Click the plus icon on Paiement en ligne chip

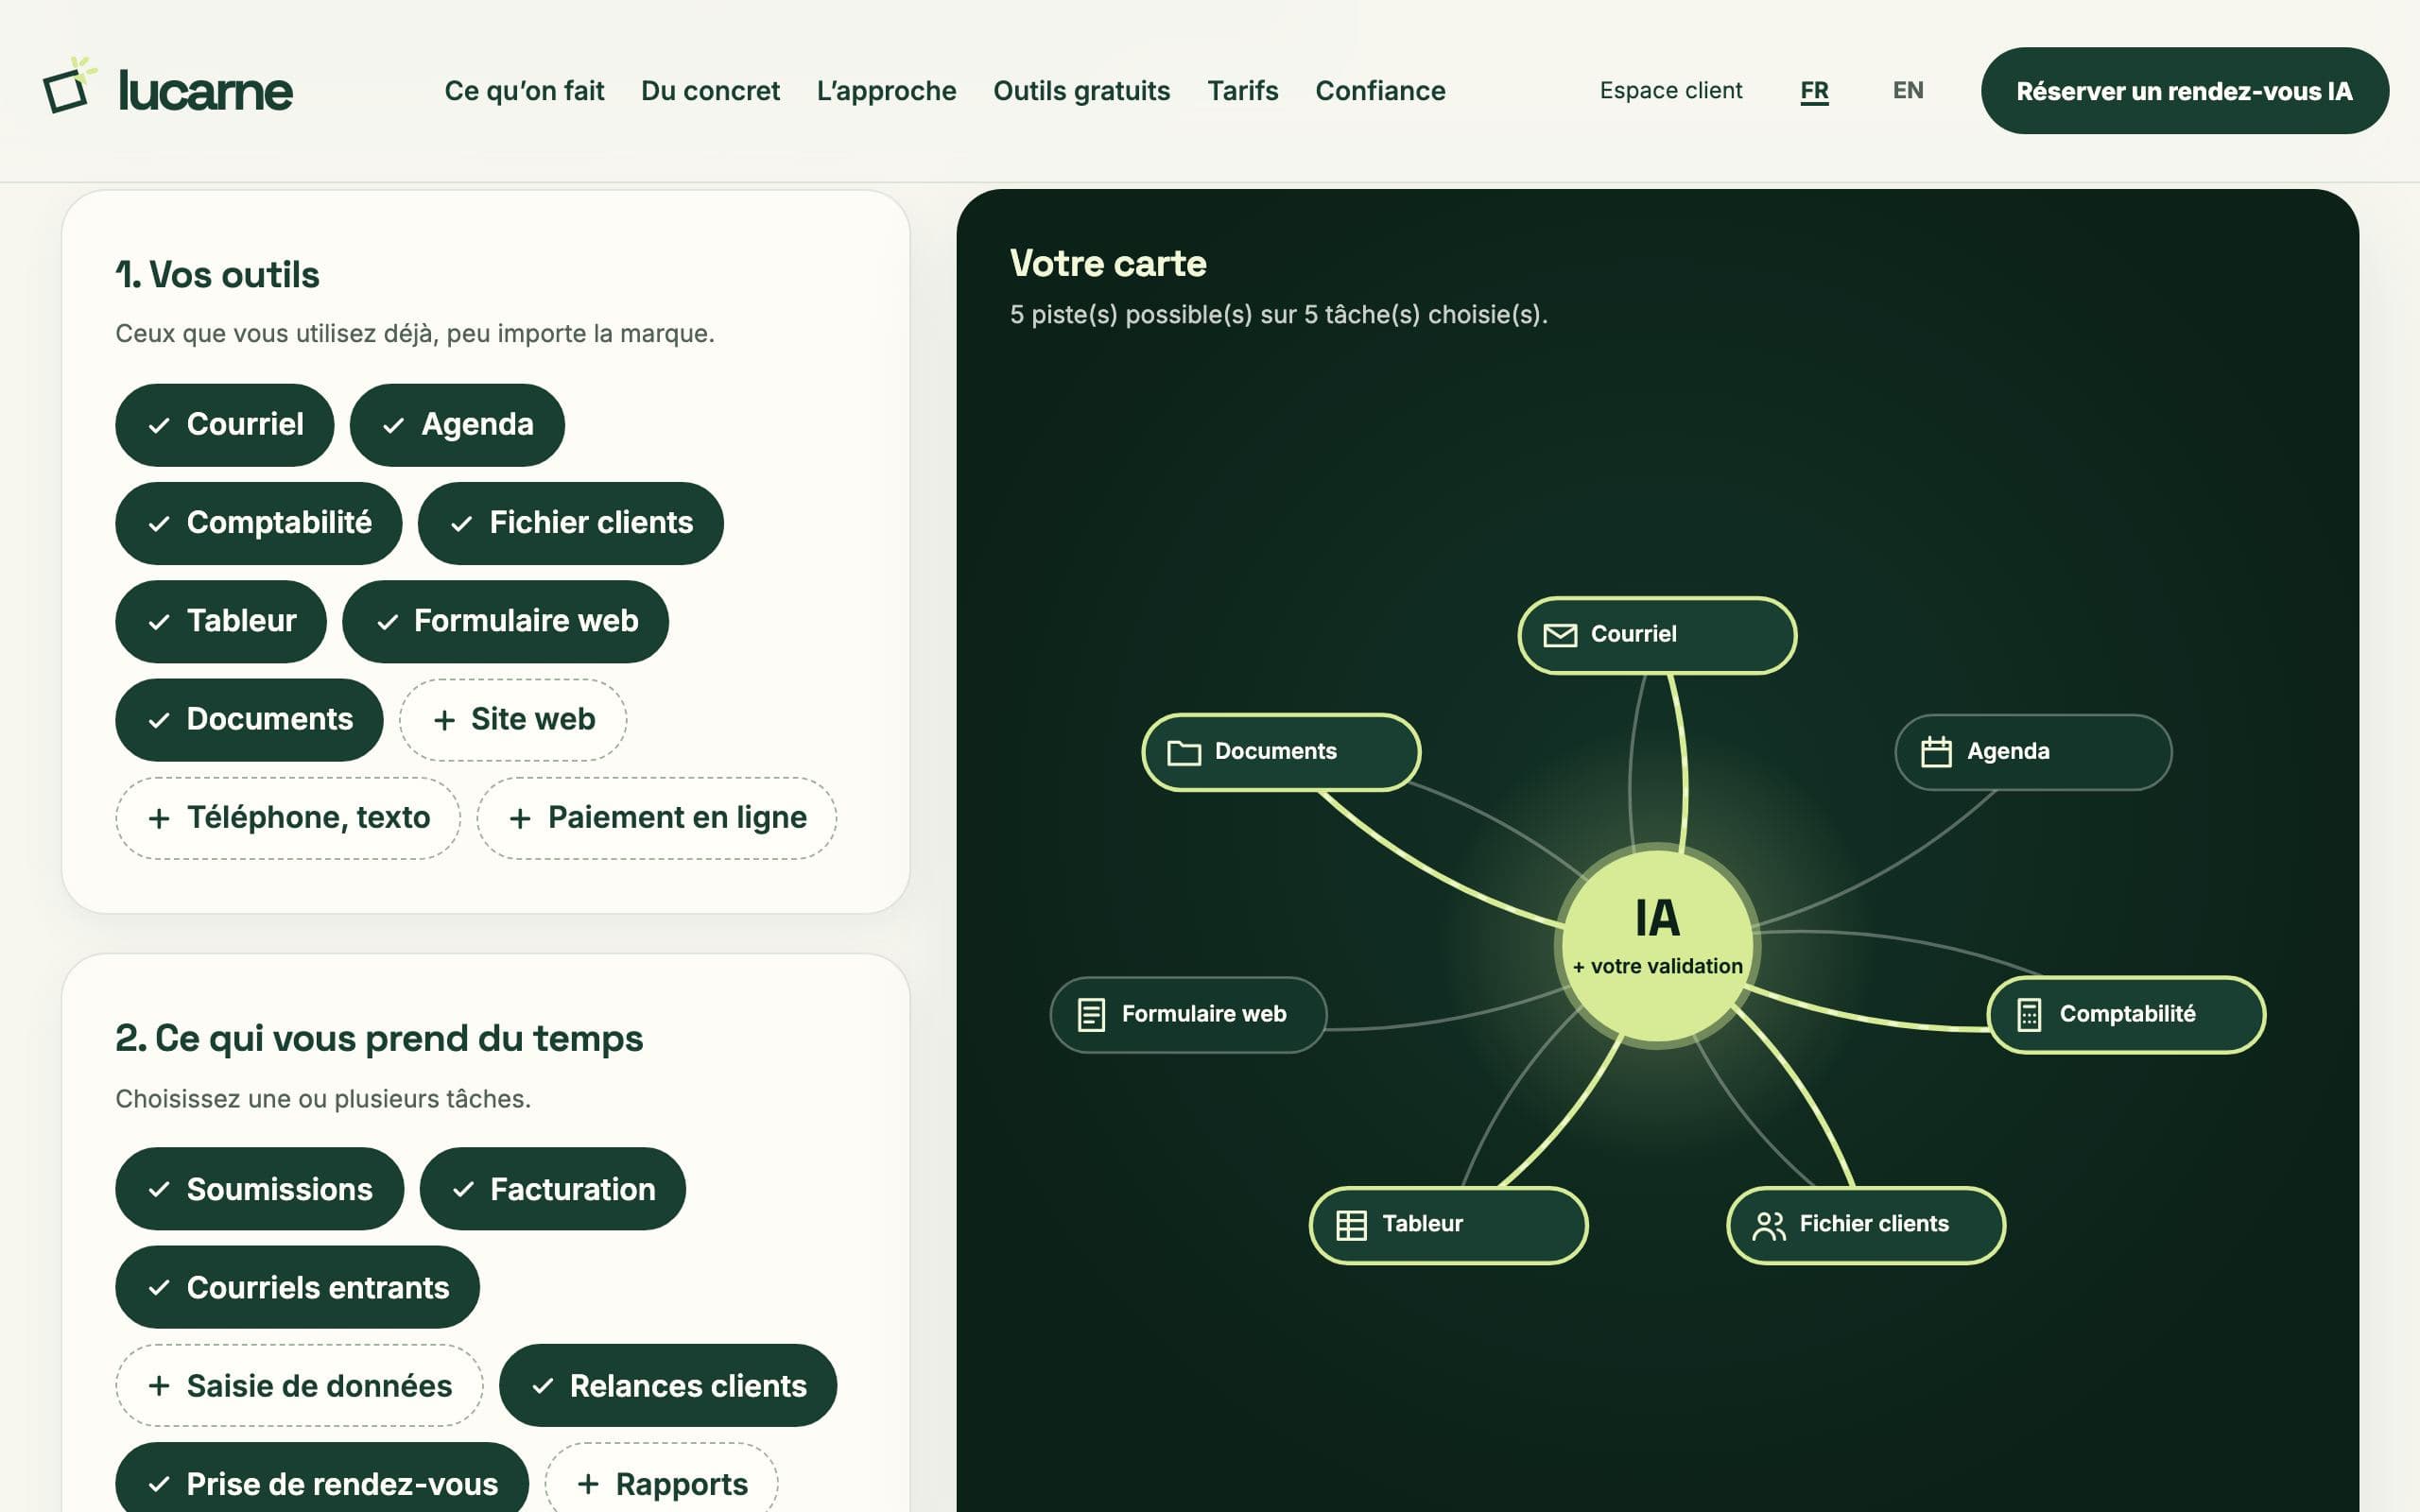(520, 819)
